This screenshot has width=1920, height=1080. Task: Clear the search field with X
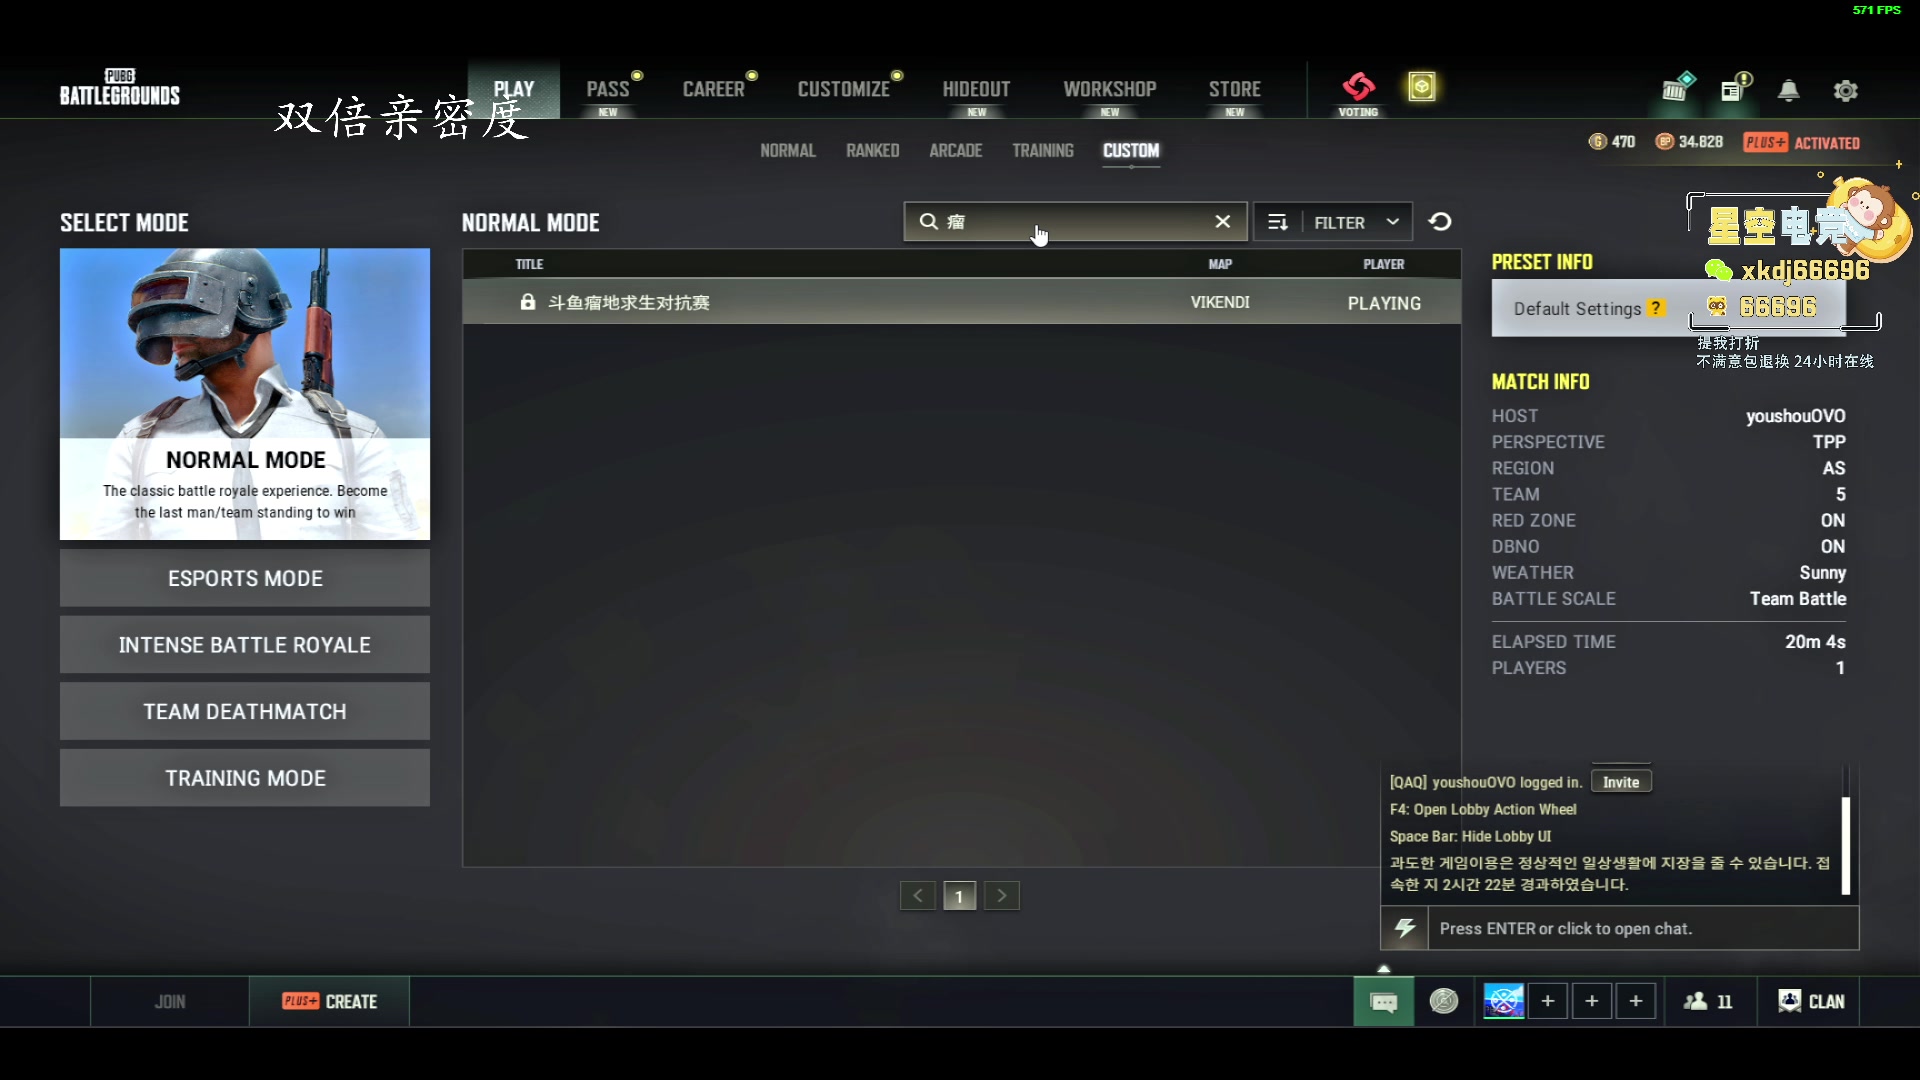coord(1222,222)
